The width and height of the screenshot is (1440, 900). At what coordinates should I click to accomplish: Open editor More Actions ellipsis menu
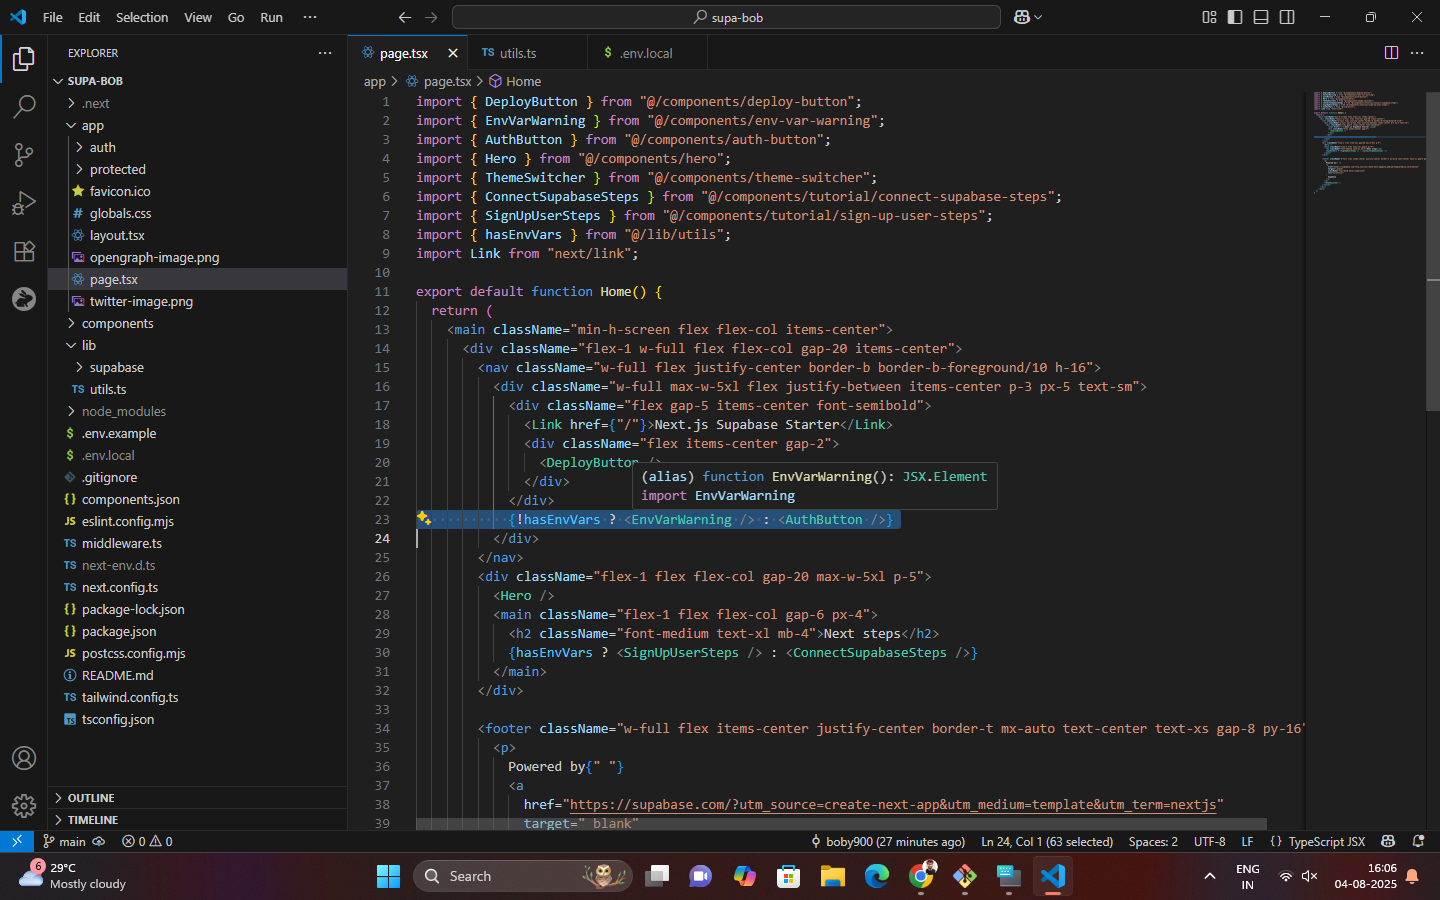[1417, 53]
